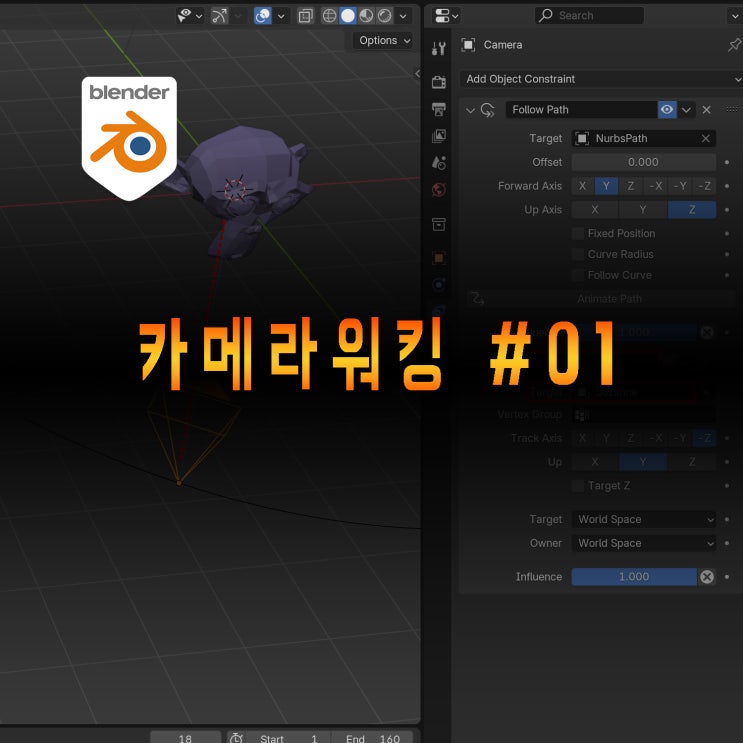
Task: Toggle viewport gizmos display
Action: (x=219, y=16)
